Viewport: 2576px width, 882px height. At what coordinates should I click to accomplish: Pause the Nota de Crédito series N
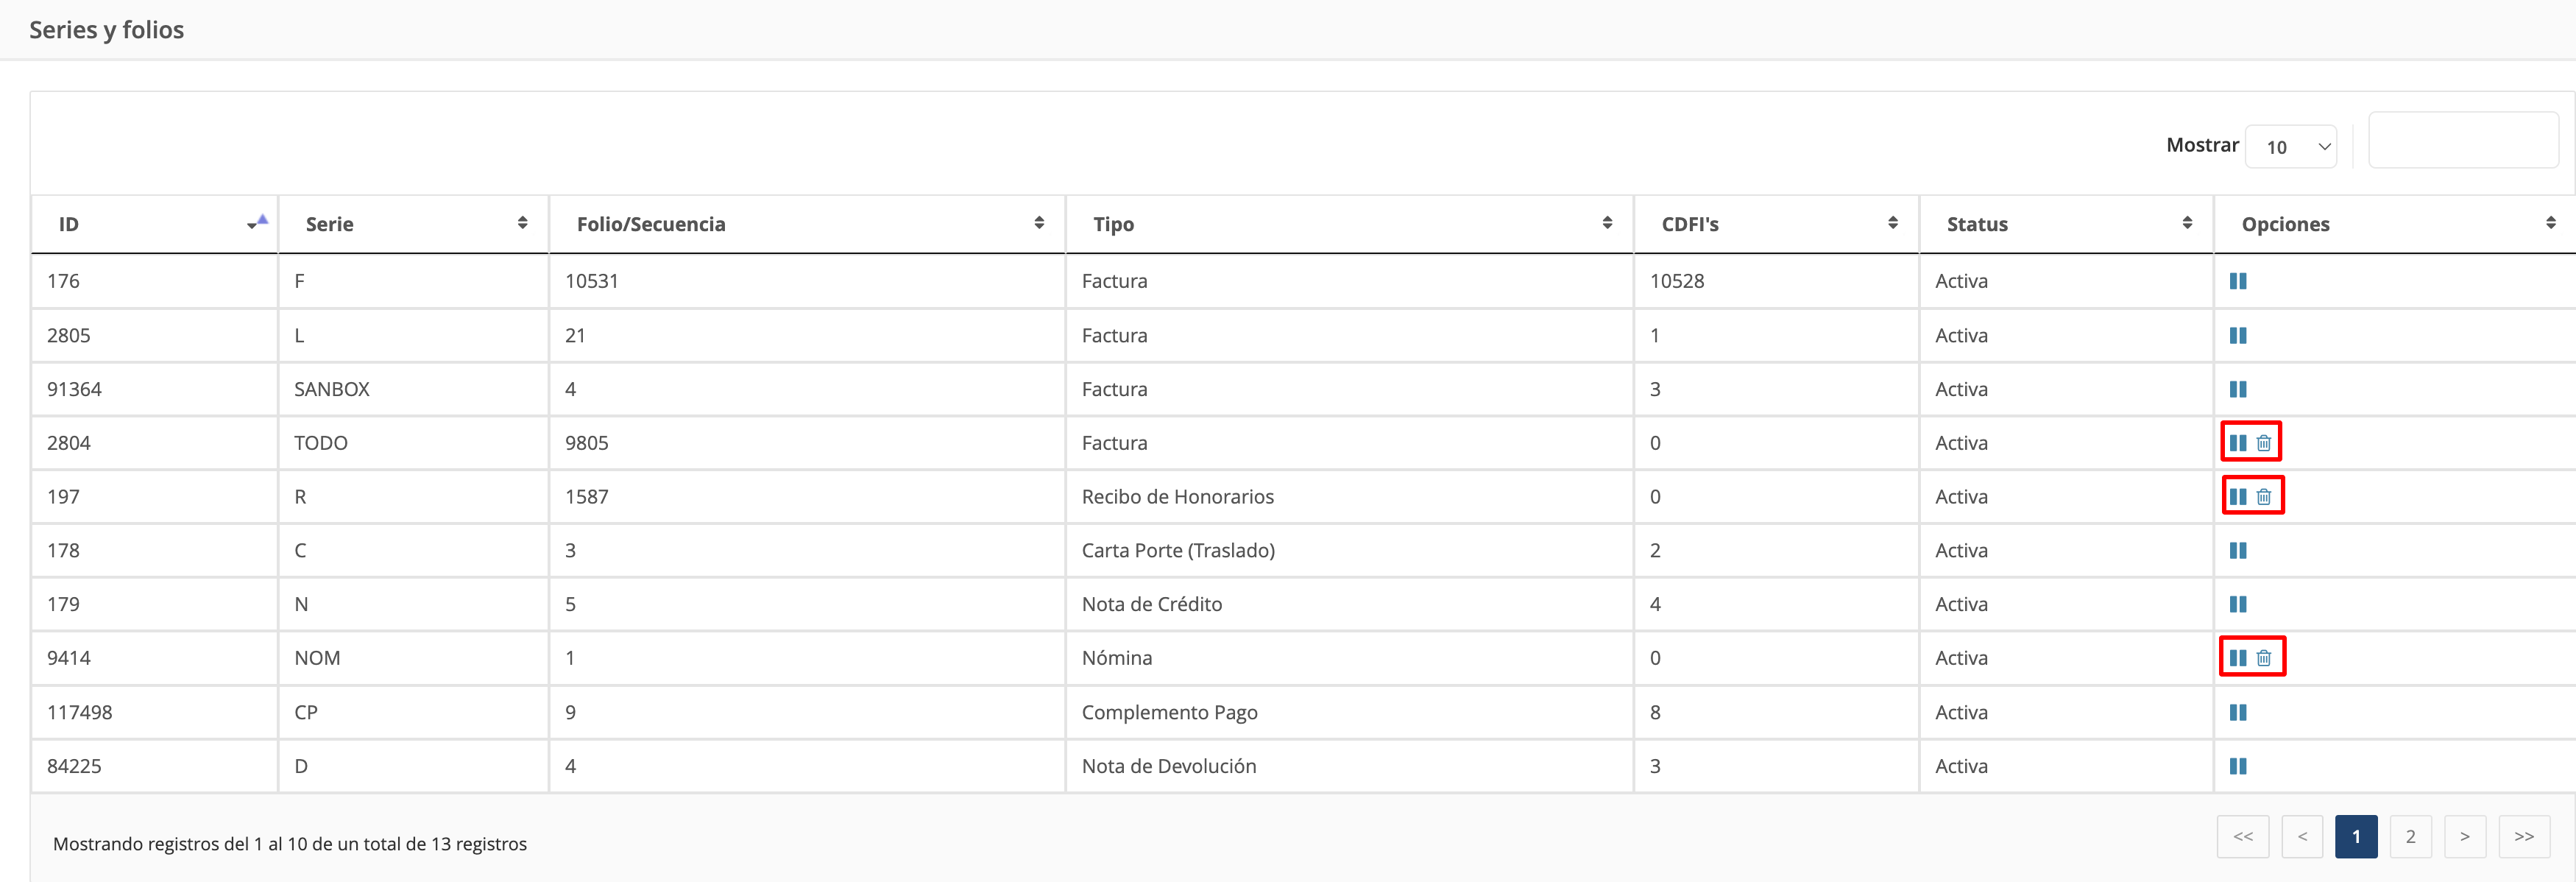click(2237, 604)
